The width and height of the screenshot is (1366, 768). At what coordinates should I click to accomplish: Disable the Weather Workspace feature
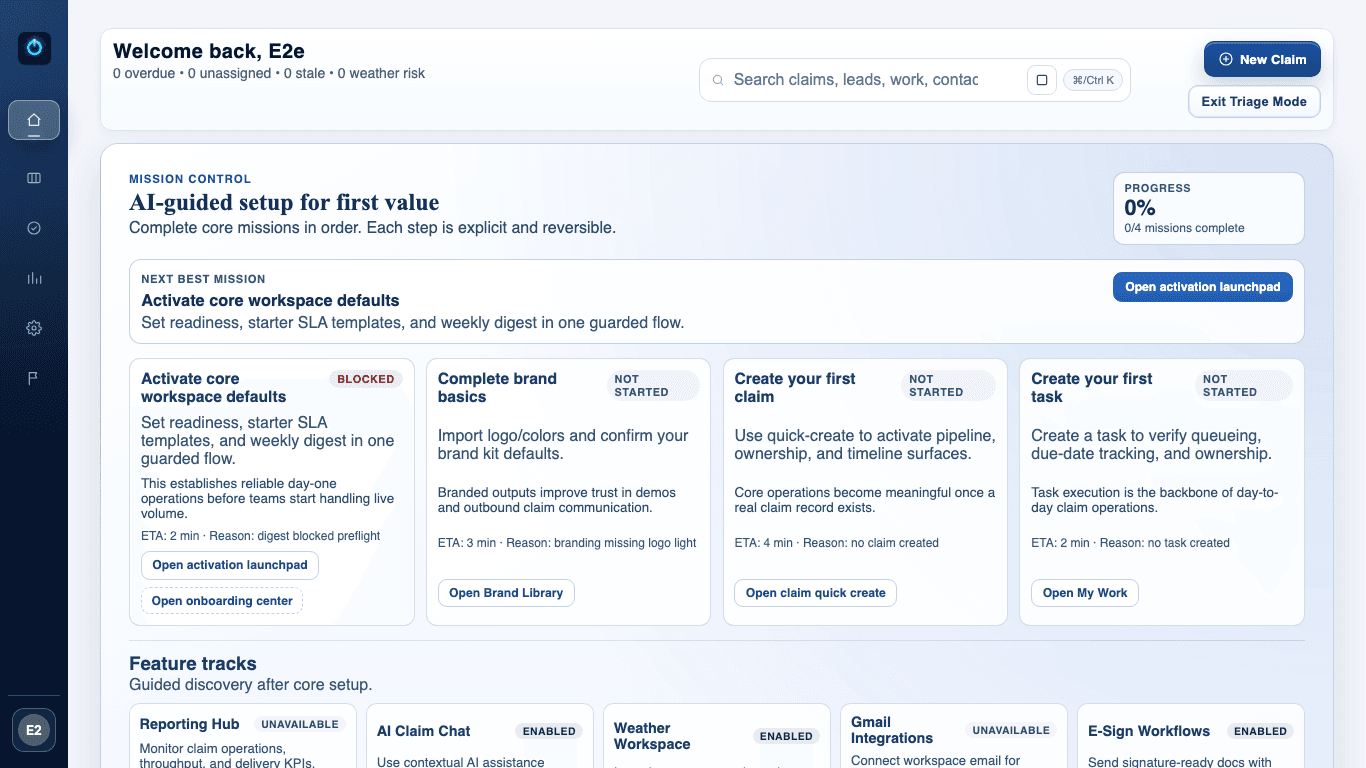[787, 736]
